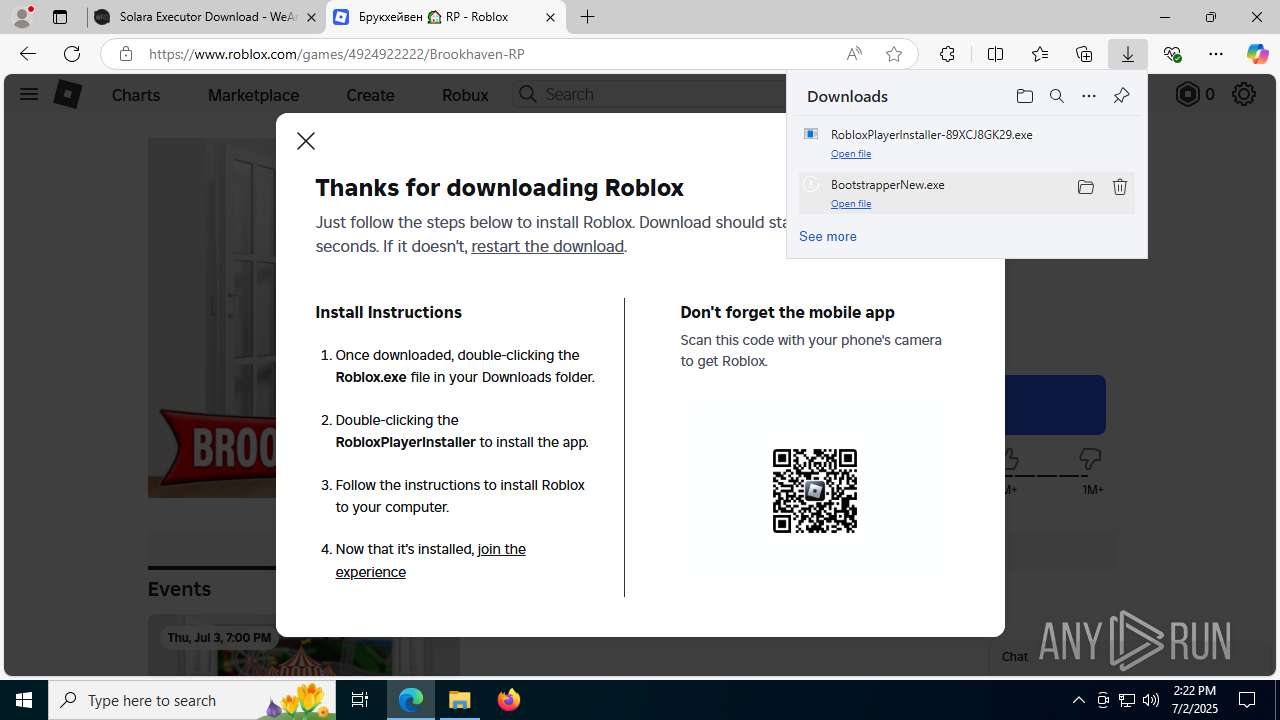
Task: Open the volume tray icon
Action: 1150,700
